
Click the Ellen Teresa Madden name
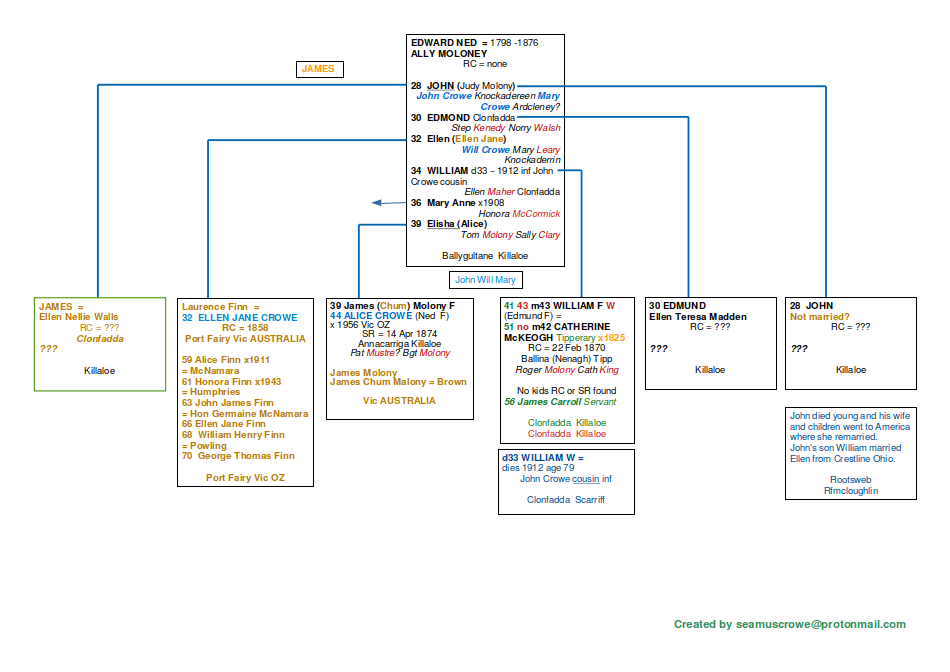coord(698,317)
